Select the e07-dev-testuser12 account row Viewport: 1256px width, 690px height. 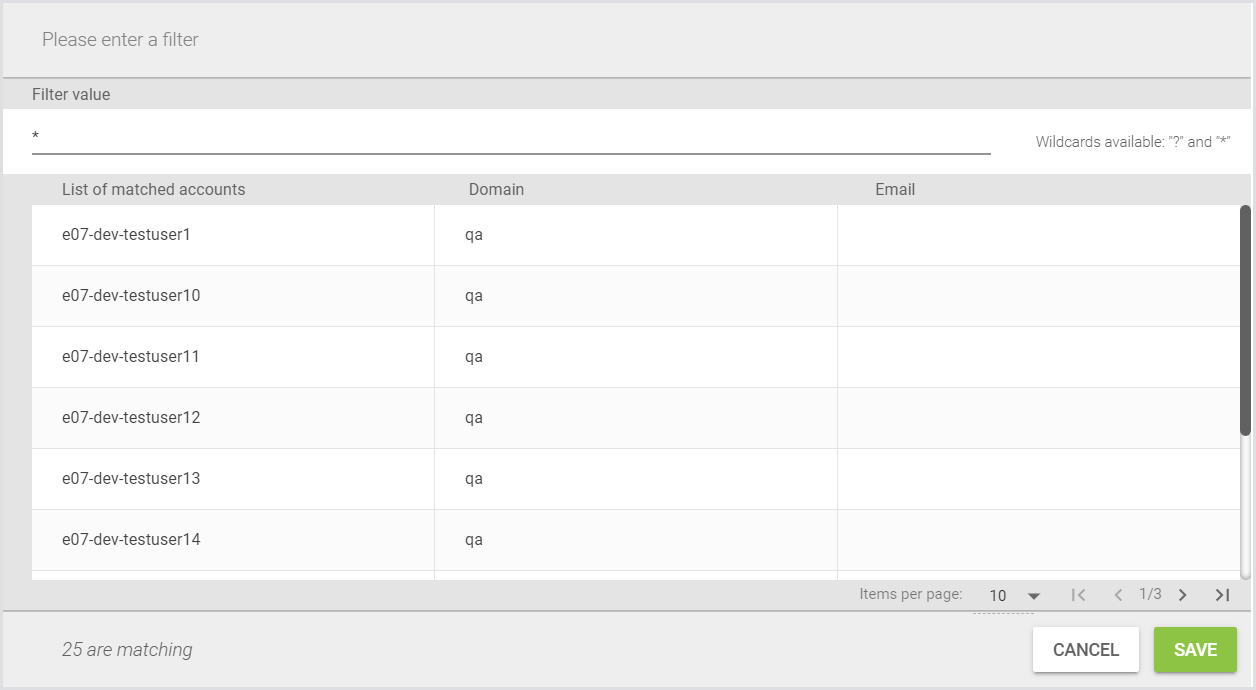coord(131,418)
